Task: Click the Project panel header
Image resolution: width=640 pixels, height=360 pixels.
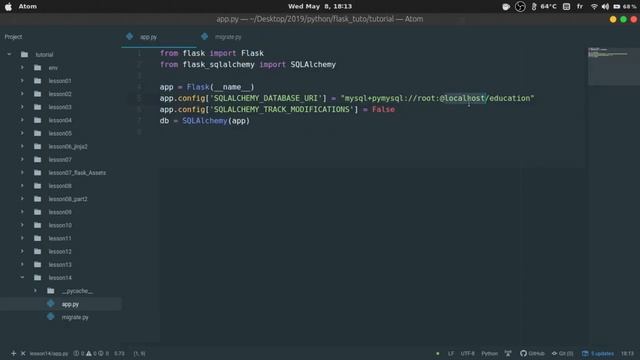Action: (13, 37)
